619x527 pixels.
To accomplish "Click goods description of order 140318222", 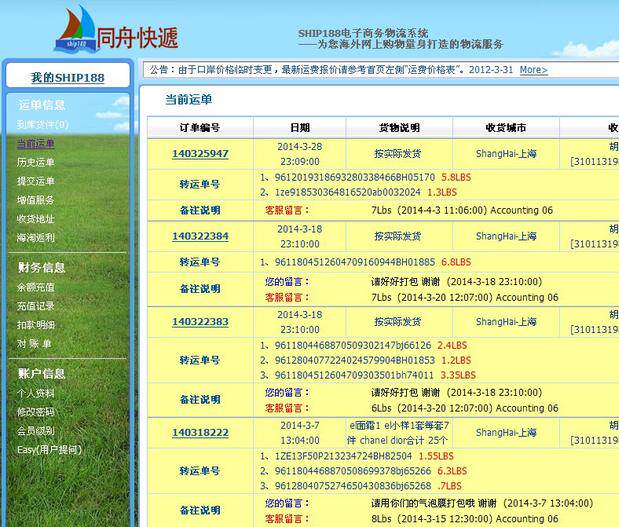I will point(399,433).
